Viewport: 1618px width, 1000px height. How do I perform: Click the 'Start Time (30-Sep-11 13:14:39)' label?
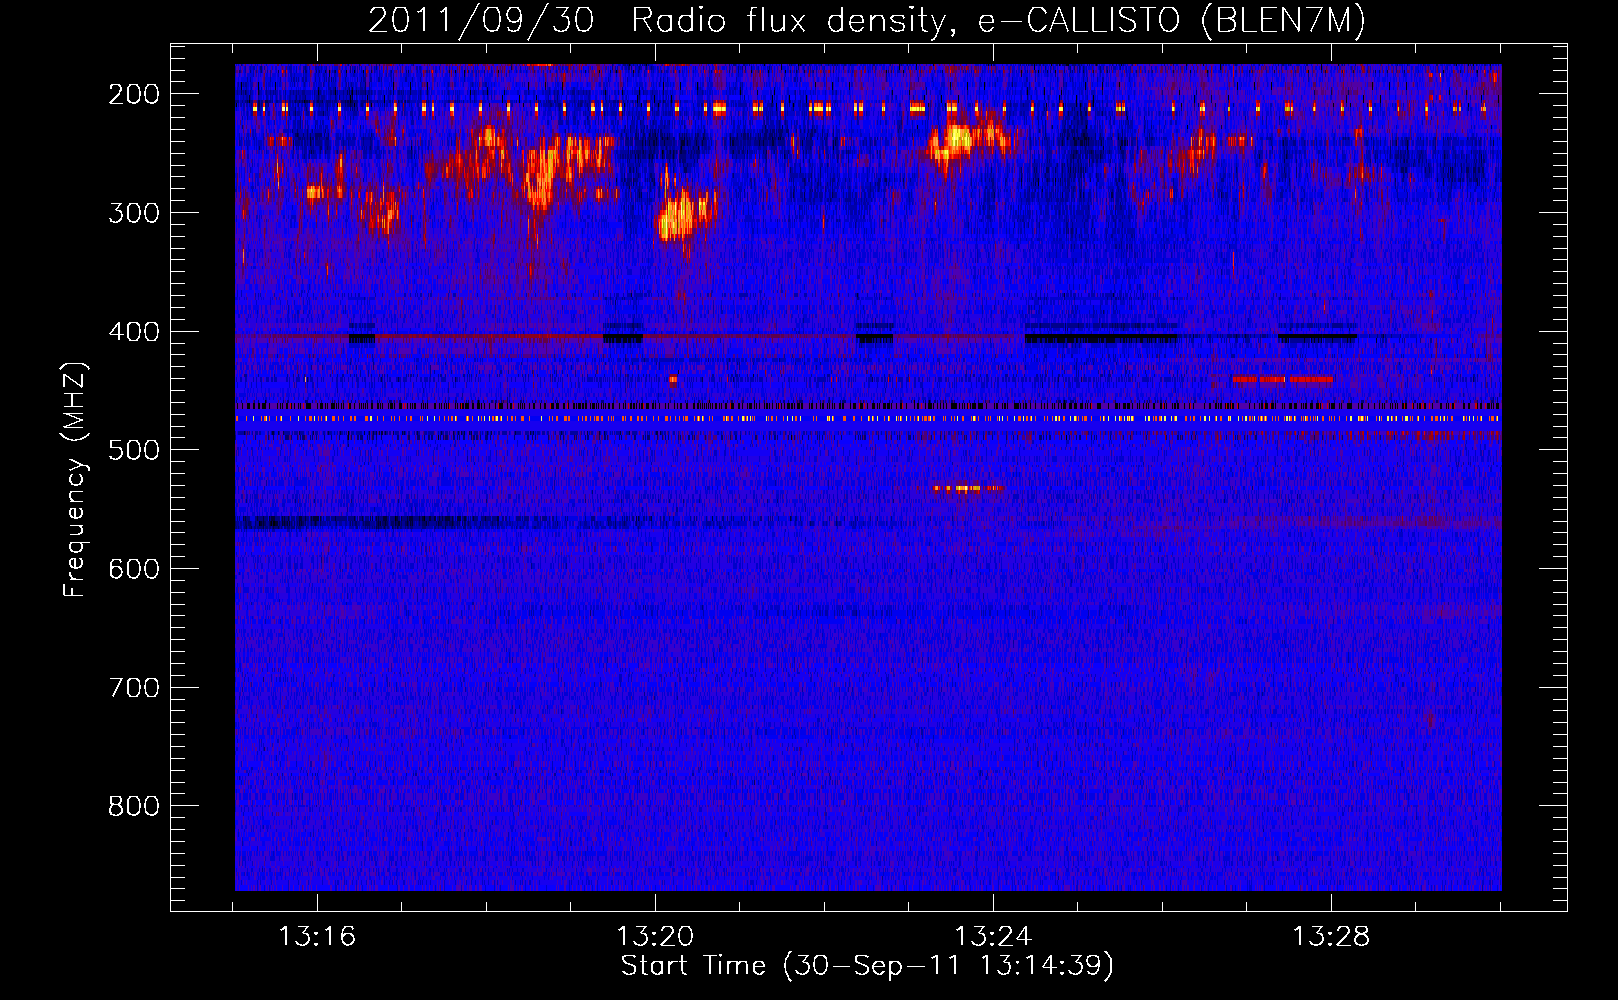tap(867, 966)
